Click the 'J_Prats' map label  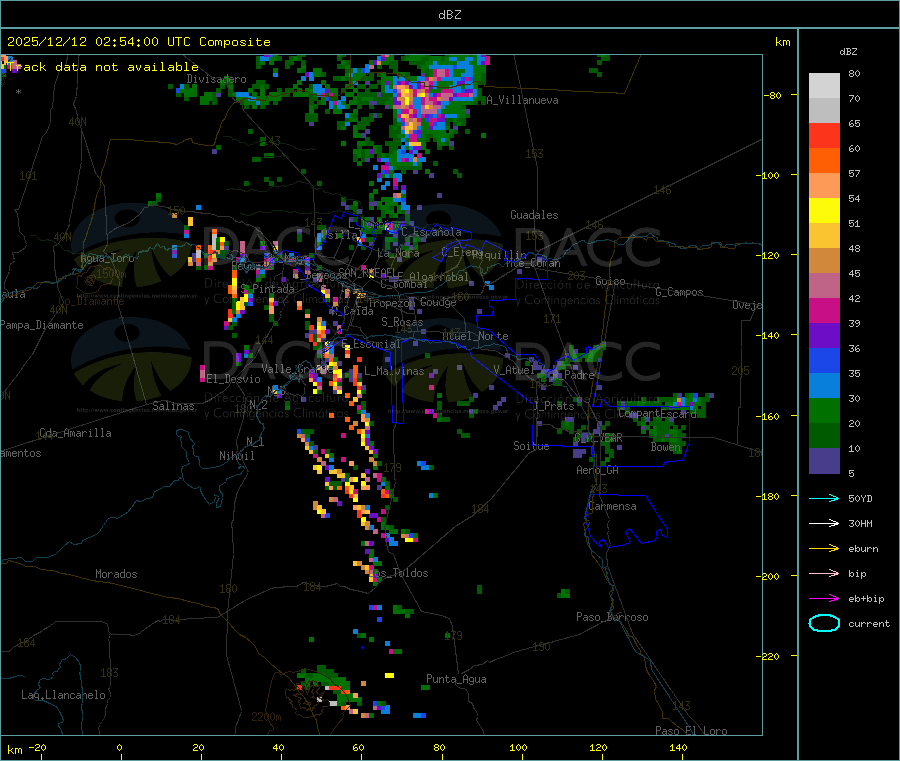pyautogui.click(x=553, y=405)
